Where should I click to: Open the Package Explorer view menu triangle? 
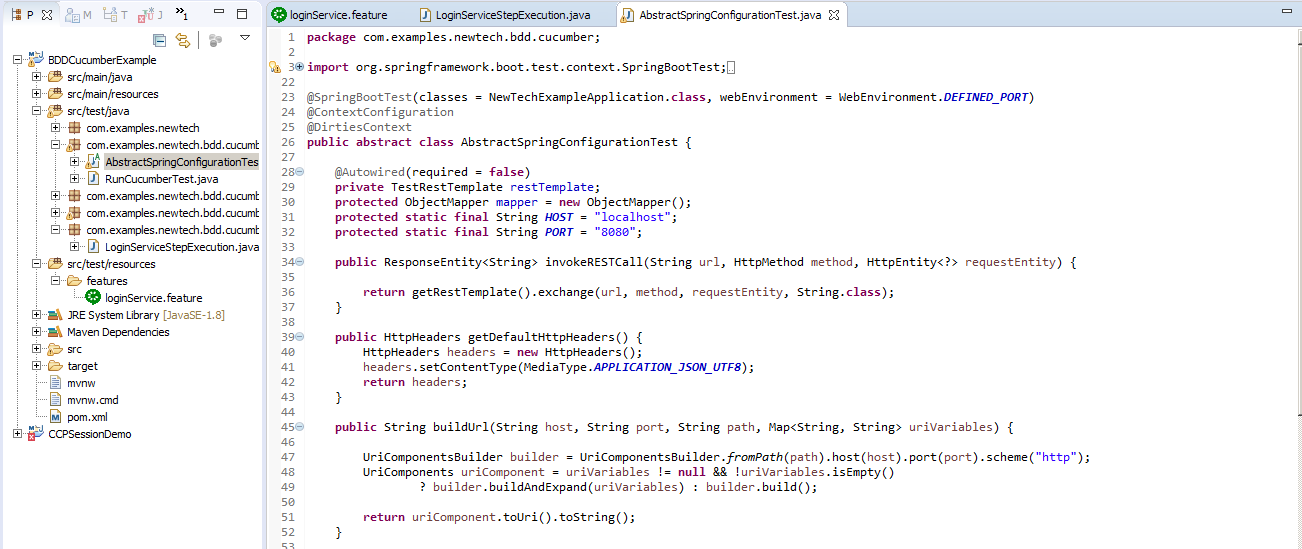(x=245, y=39)
